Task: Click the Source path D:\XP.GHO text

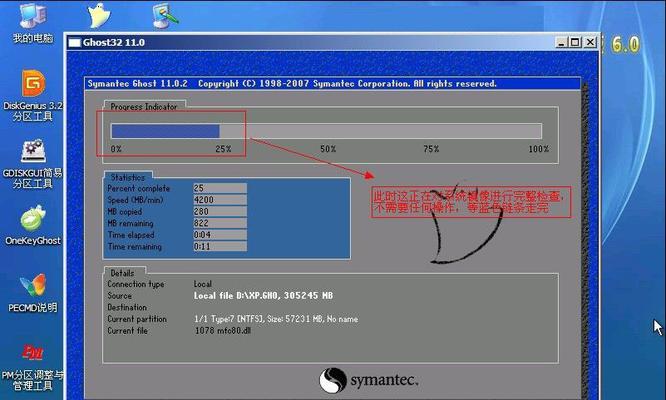Action: coord(265,296)
